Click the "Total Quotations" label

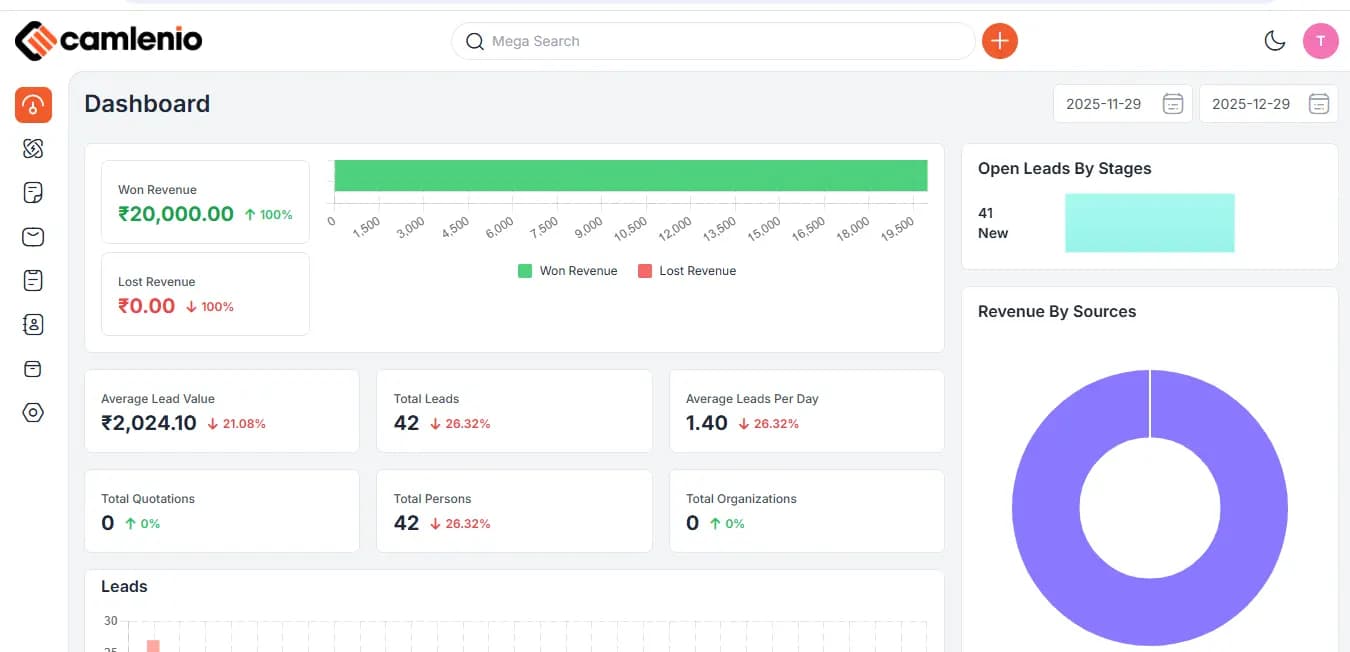click(x=148, y=499)
